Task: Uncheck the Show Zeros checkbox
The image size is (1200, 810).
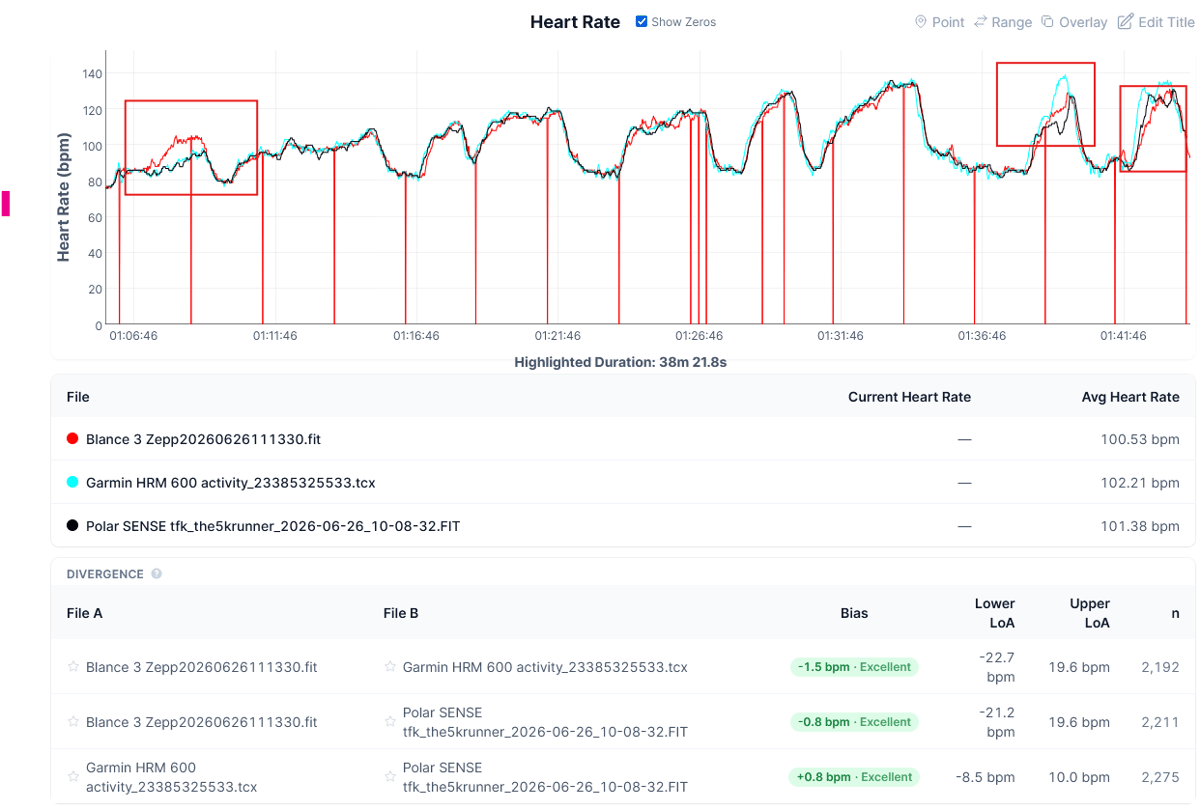Action: [641, 21]
